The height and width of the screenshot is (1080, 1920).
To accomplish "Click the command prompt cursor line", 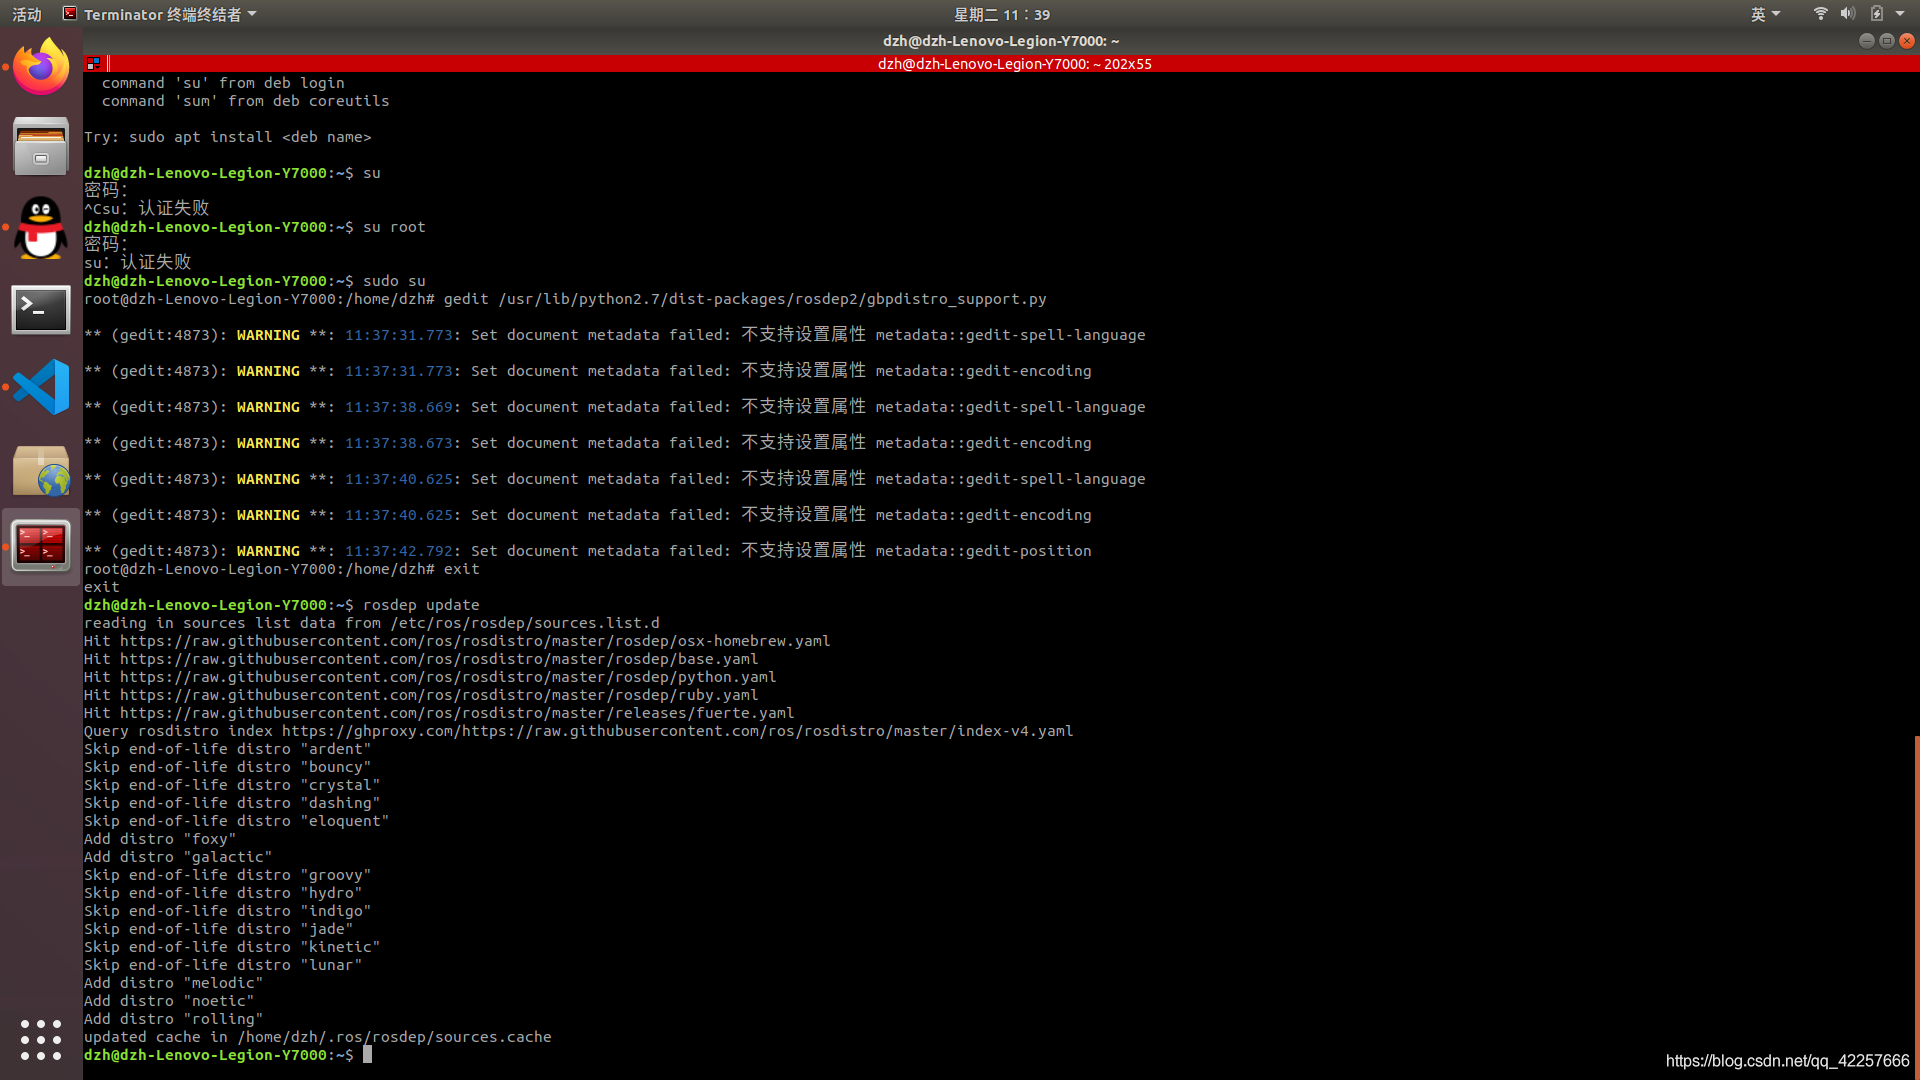I will click(x=228, y=1055).
